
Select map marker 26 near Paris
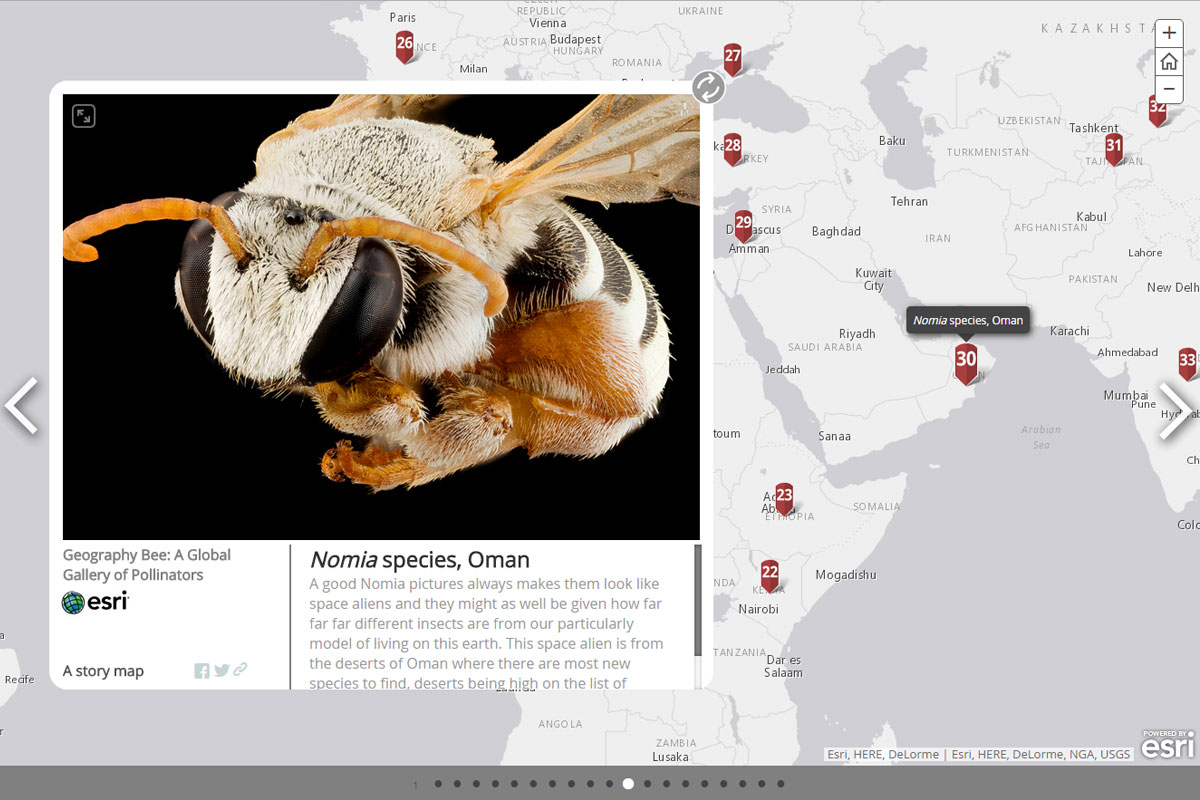405,45
